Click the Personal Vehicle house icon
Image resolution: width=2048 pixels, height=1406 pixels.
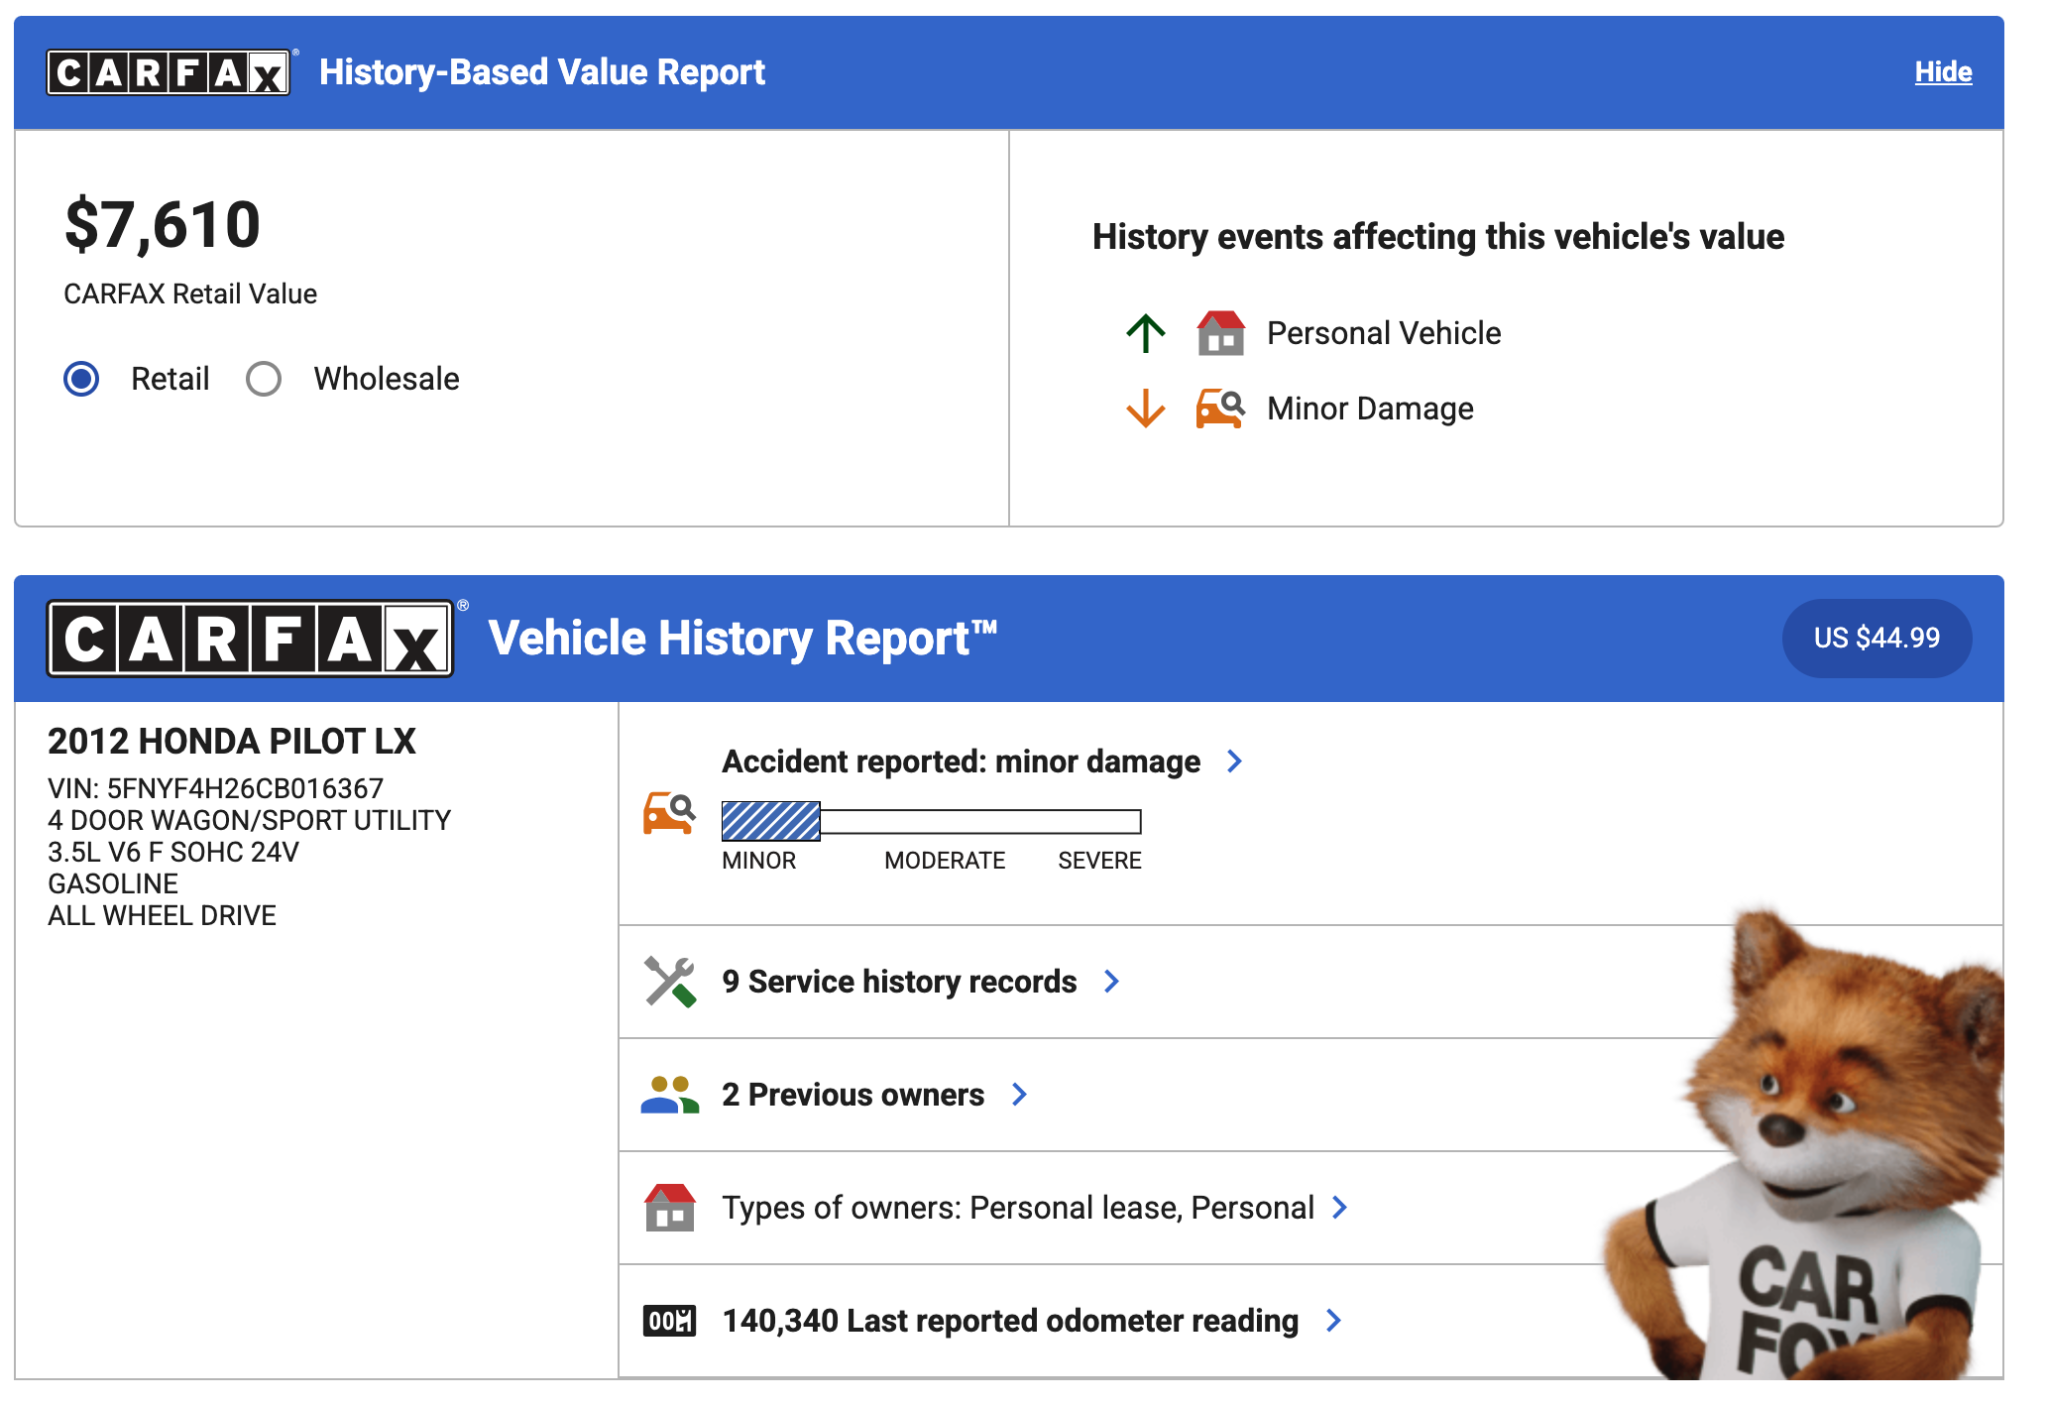tap(1220, 333)
